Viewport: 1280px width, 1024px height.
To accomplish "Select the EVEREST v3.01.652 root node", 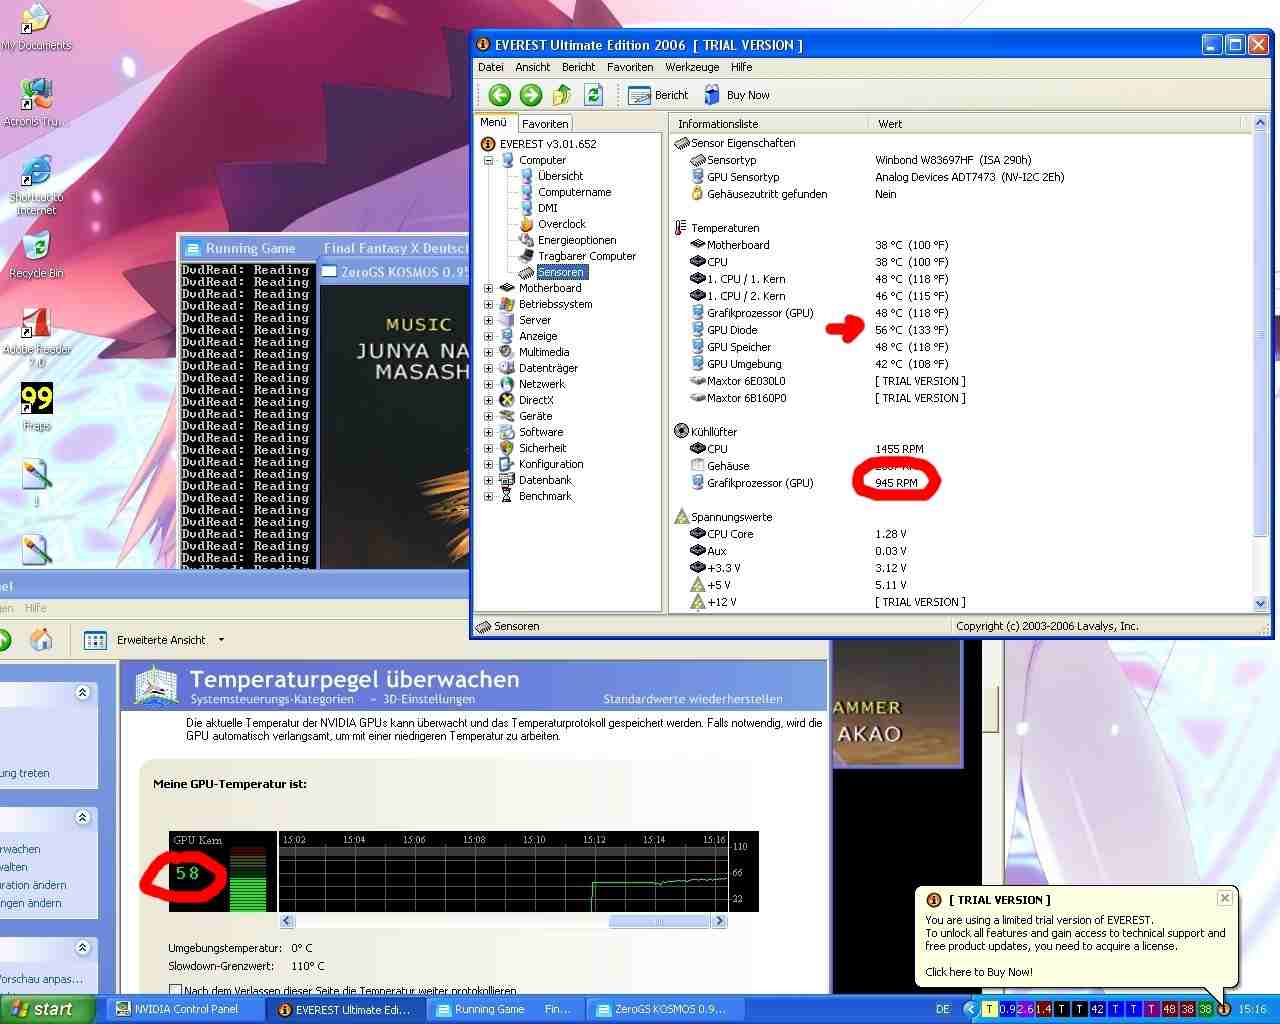I will coord(547,144).
